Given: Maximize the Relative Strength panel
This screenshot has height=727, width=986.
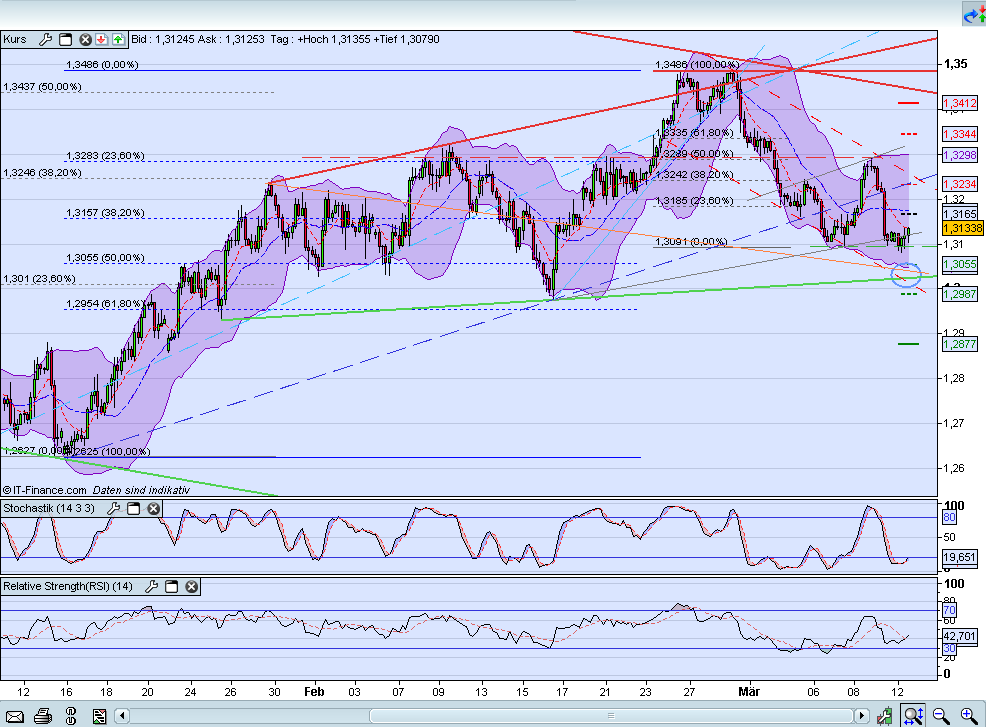Looking at the screenshot, I should 171,586.
